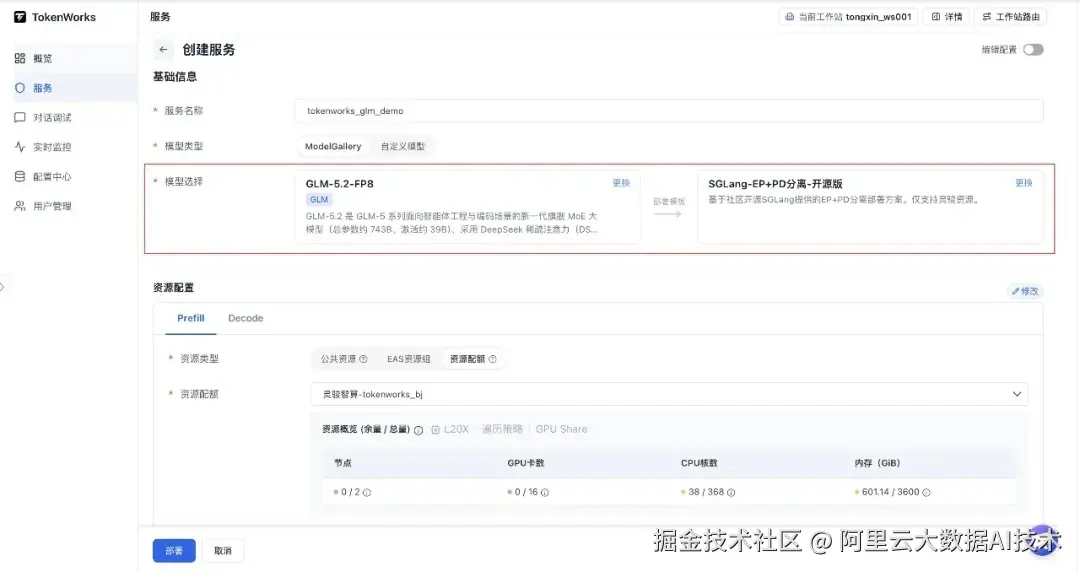
Task: Click the 部署 deploy button
Action: point(174,551)
